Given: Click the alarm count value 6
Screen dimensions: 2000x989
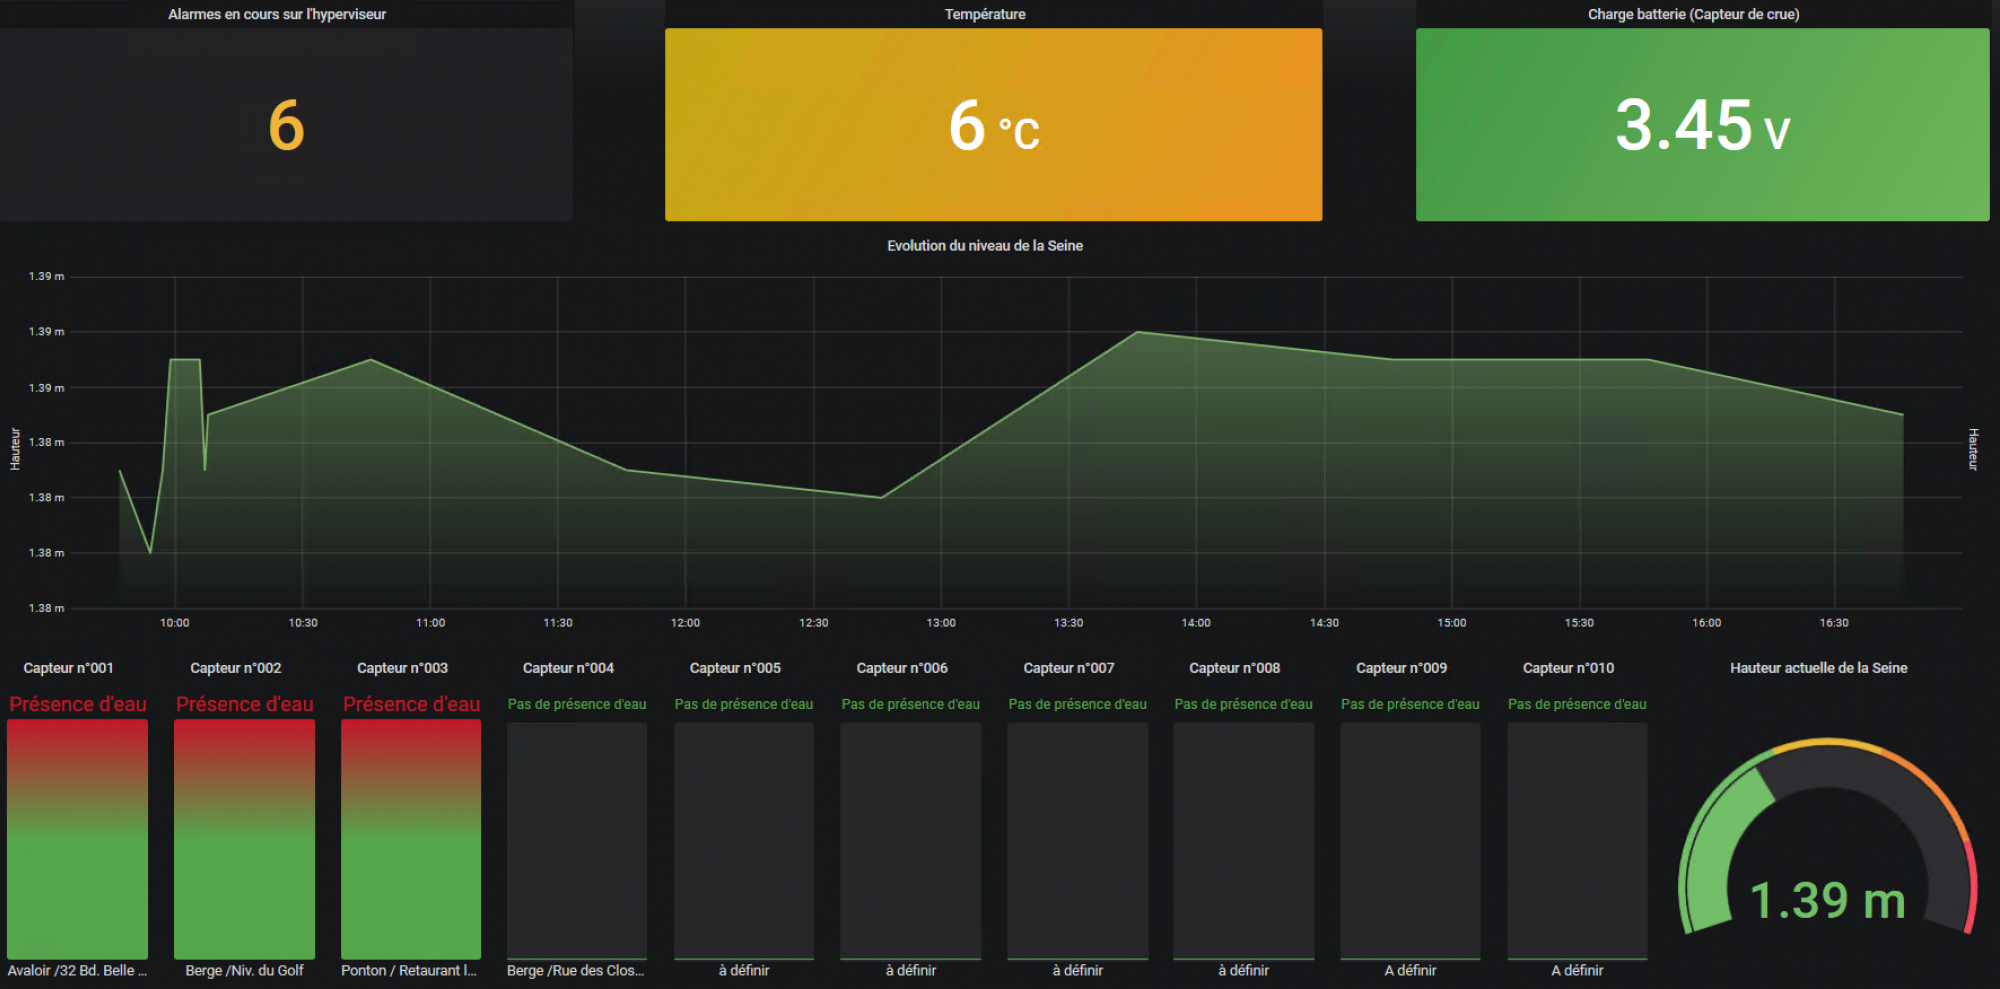Looking at the screenshot, I should point(286,126).
